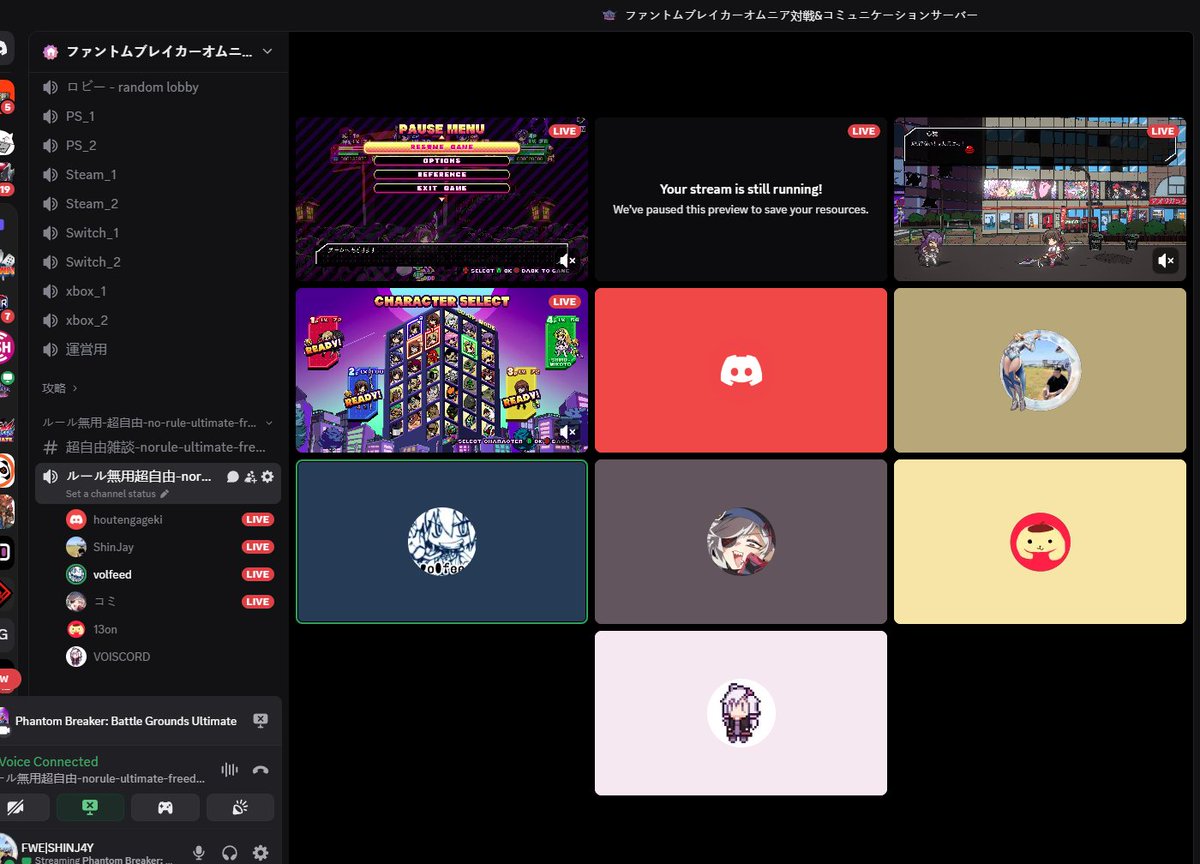Open the Pause Menu live stream tile
This screenshot has height=864, width=1200.
pos(441,199)
